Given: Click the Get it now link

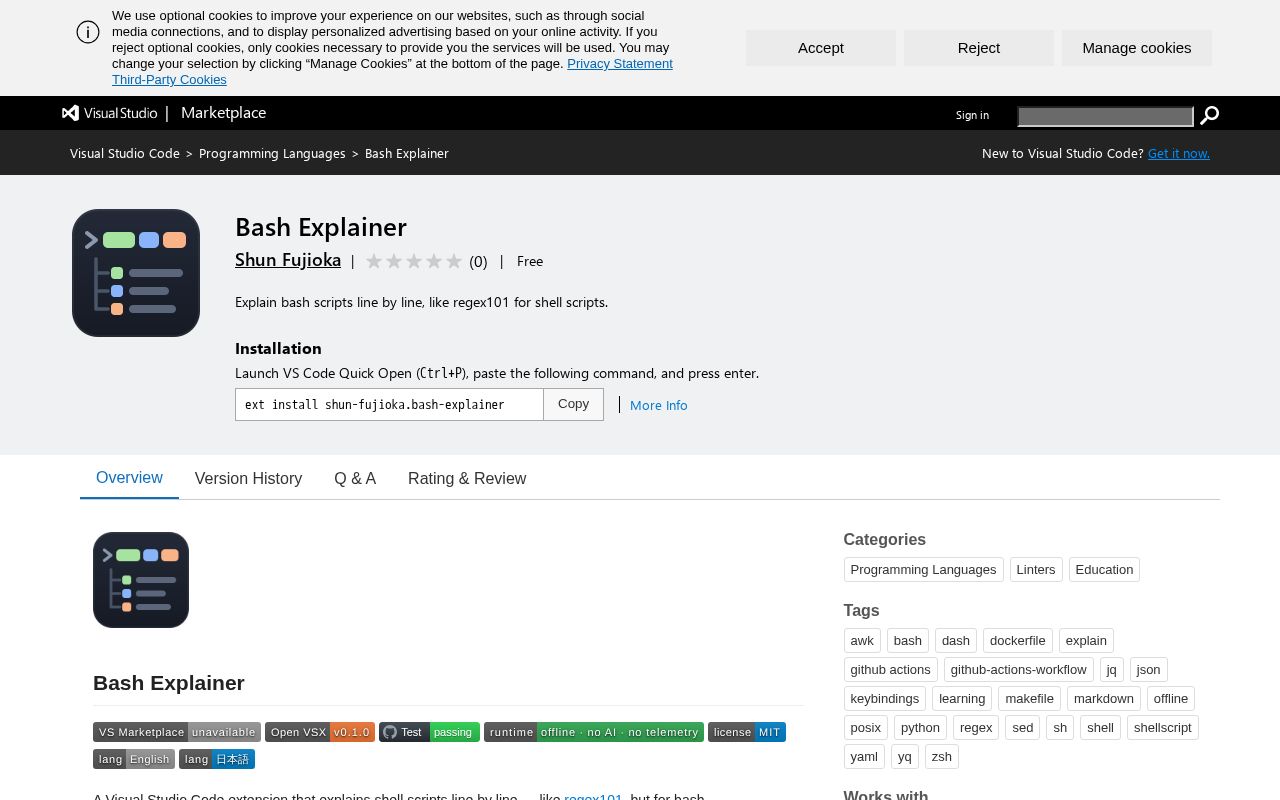Looking at the screenshot, I should [x=1179, y=153].
